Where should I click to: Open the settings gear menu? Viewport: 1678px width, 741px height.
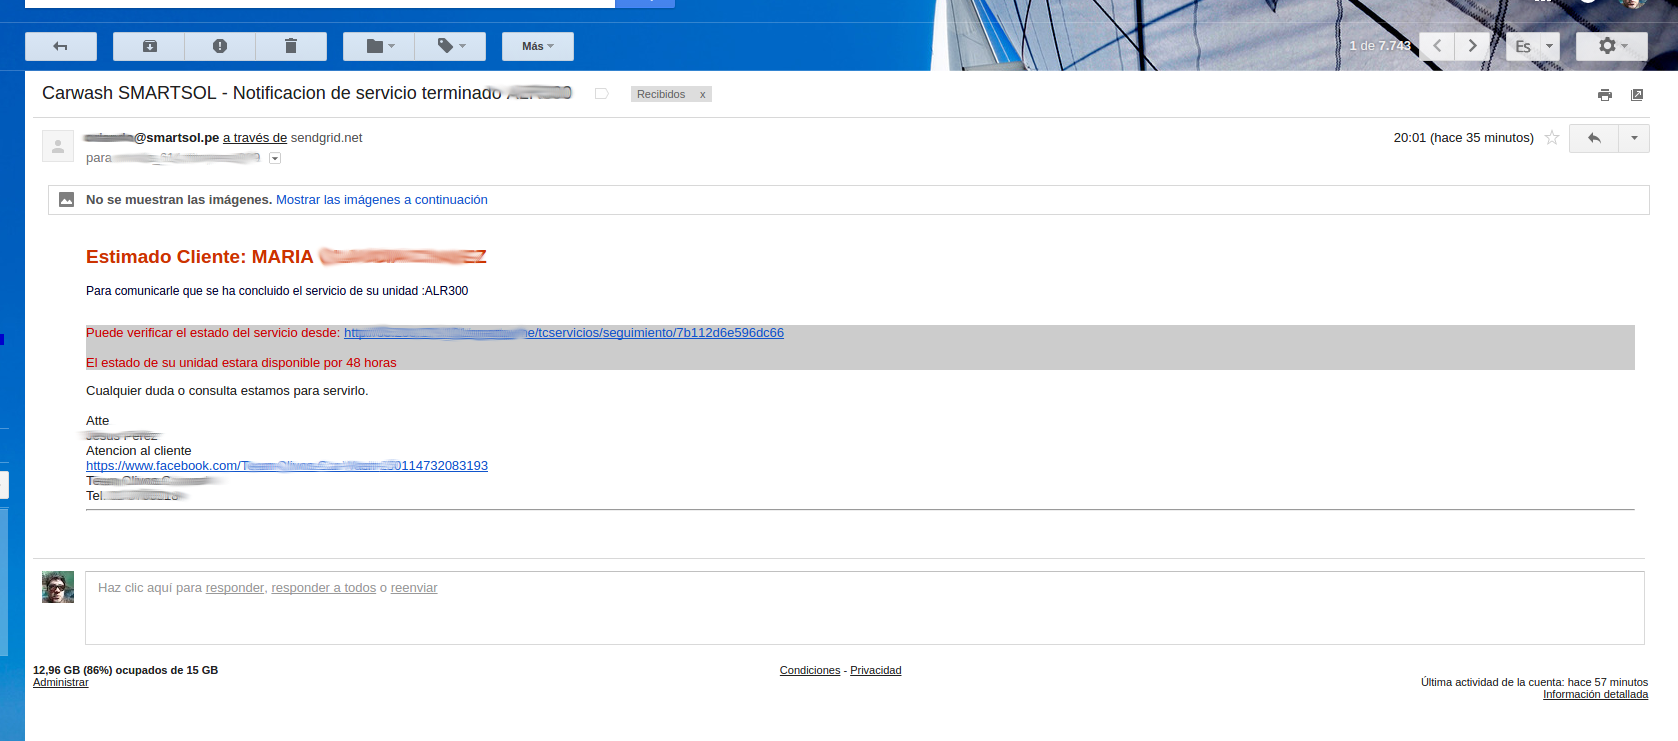click(1612, 46)
